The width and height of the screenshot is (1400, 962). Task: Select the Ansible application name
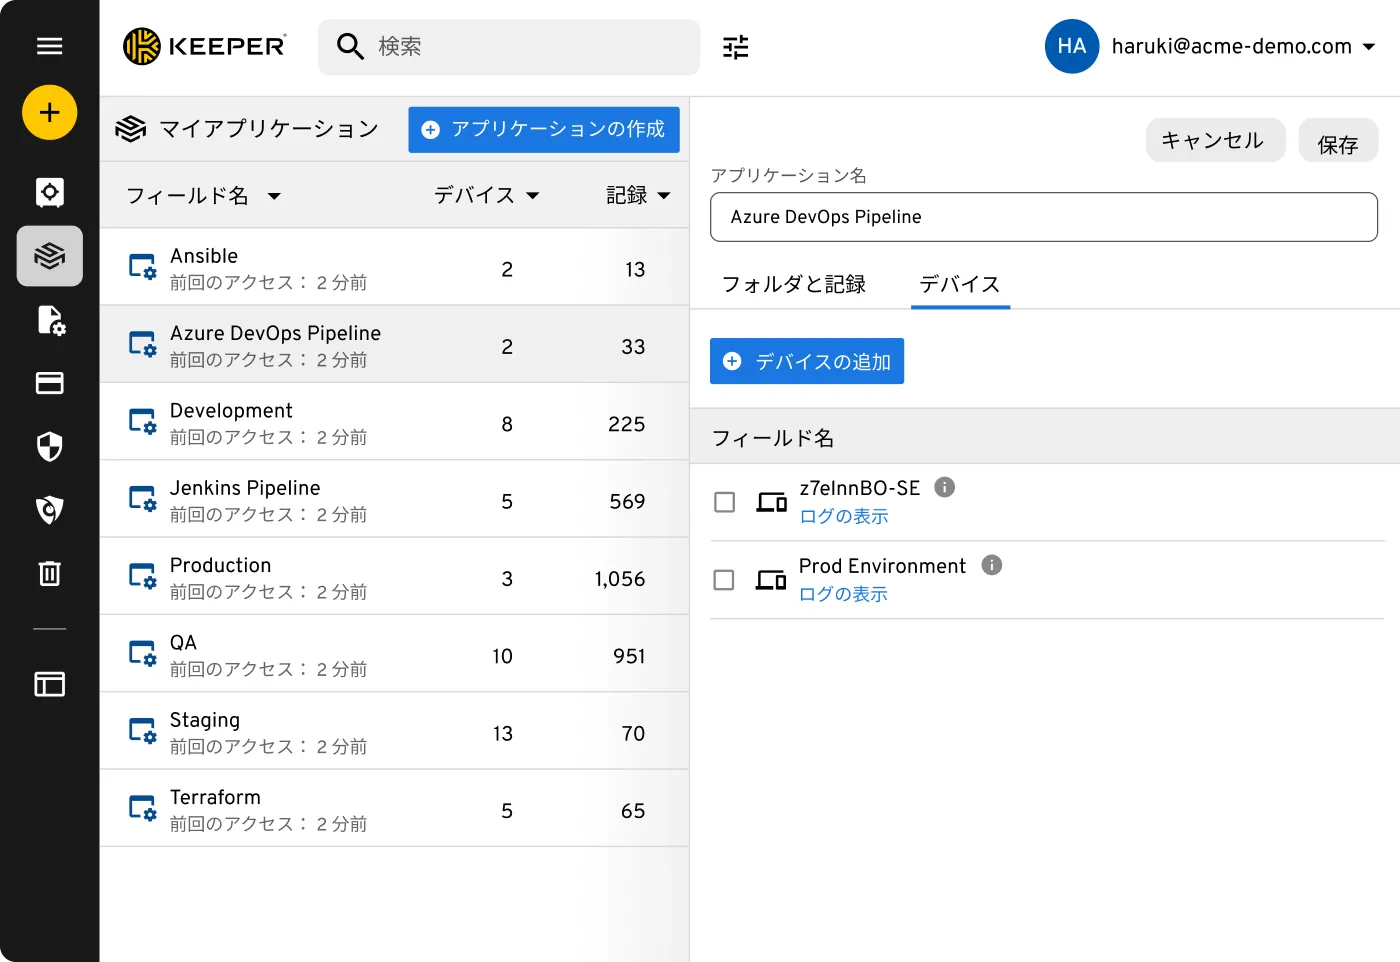point(204,256)
